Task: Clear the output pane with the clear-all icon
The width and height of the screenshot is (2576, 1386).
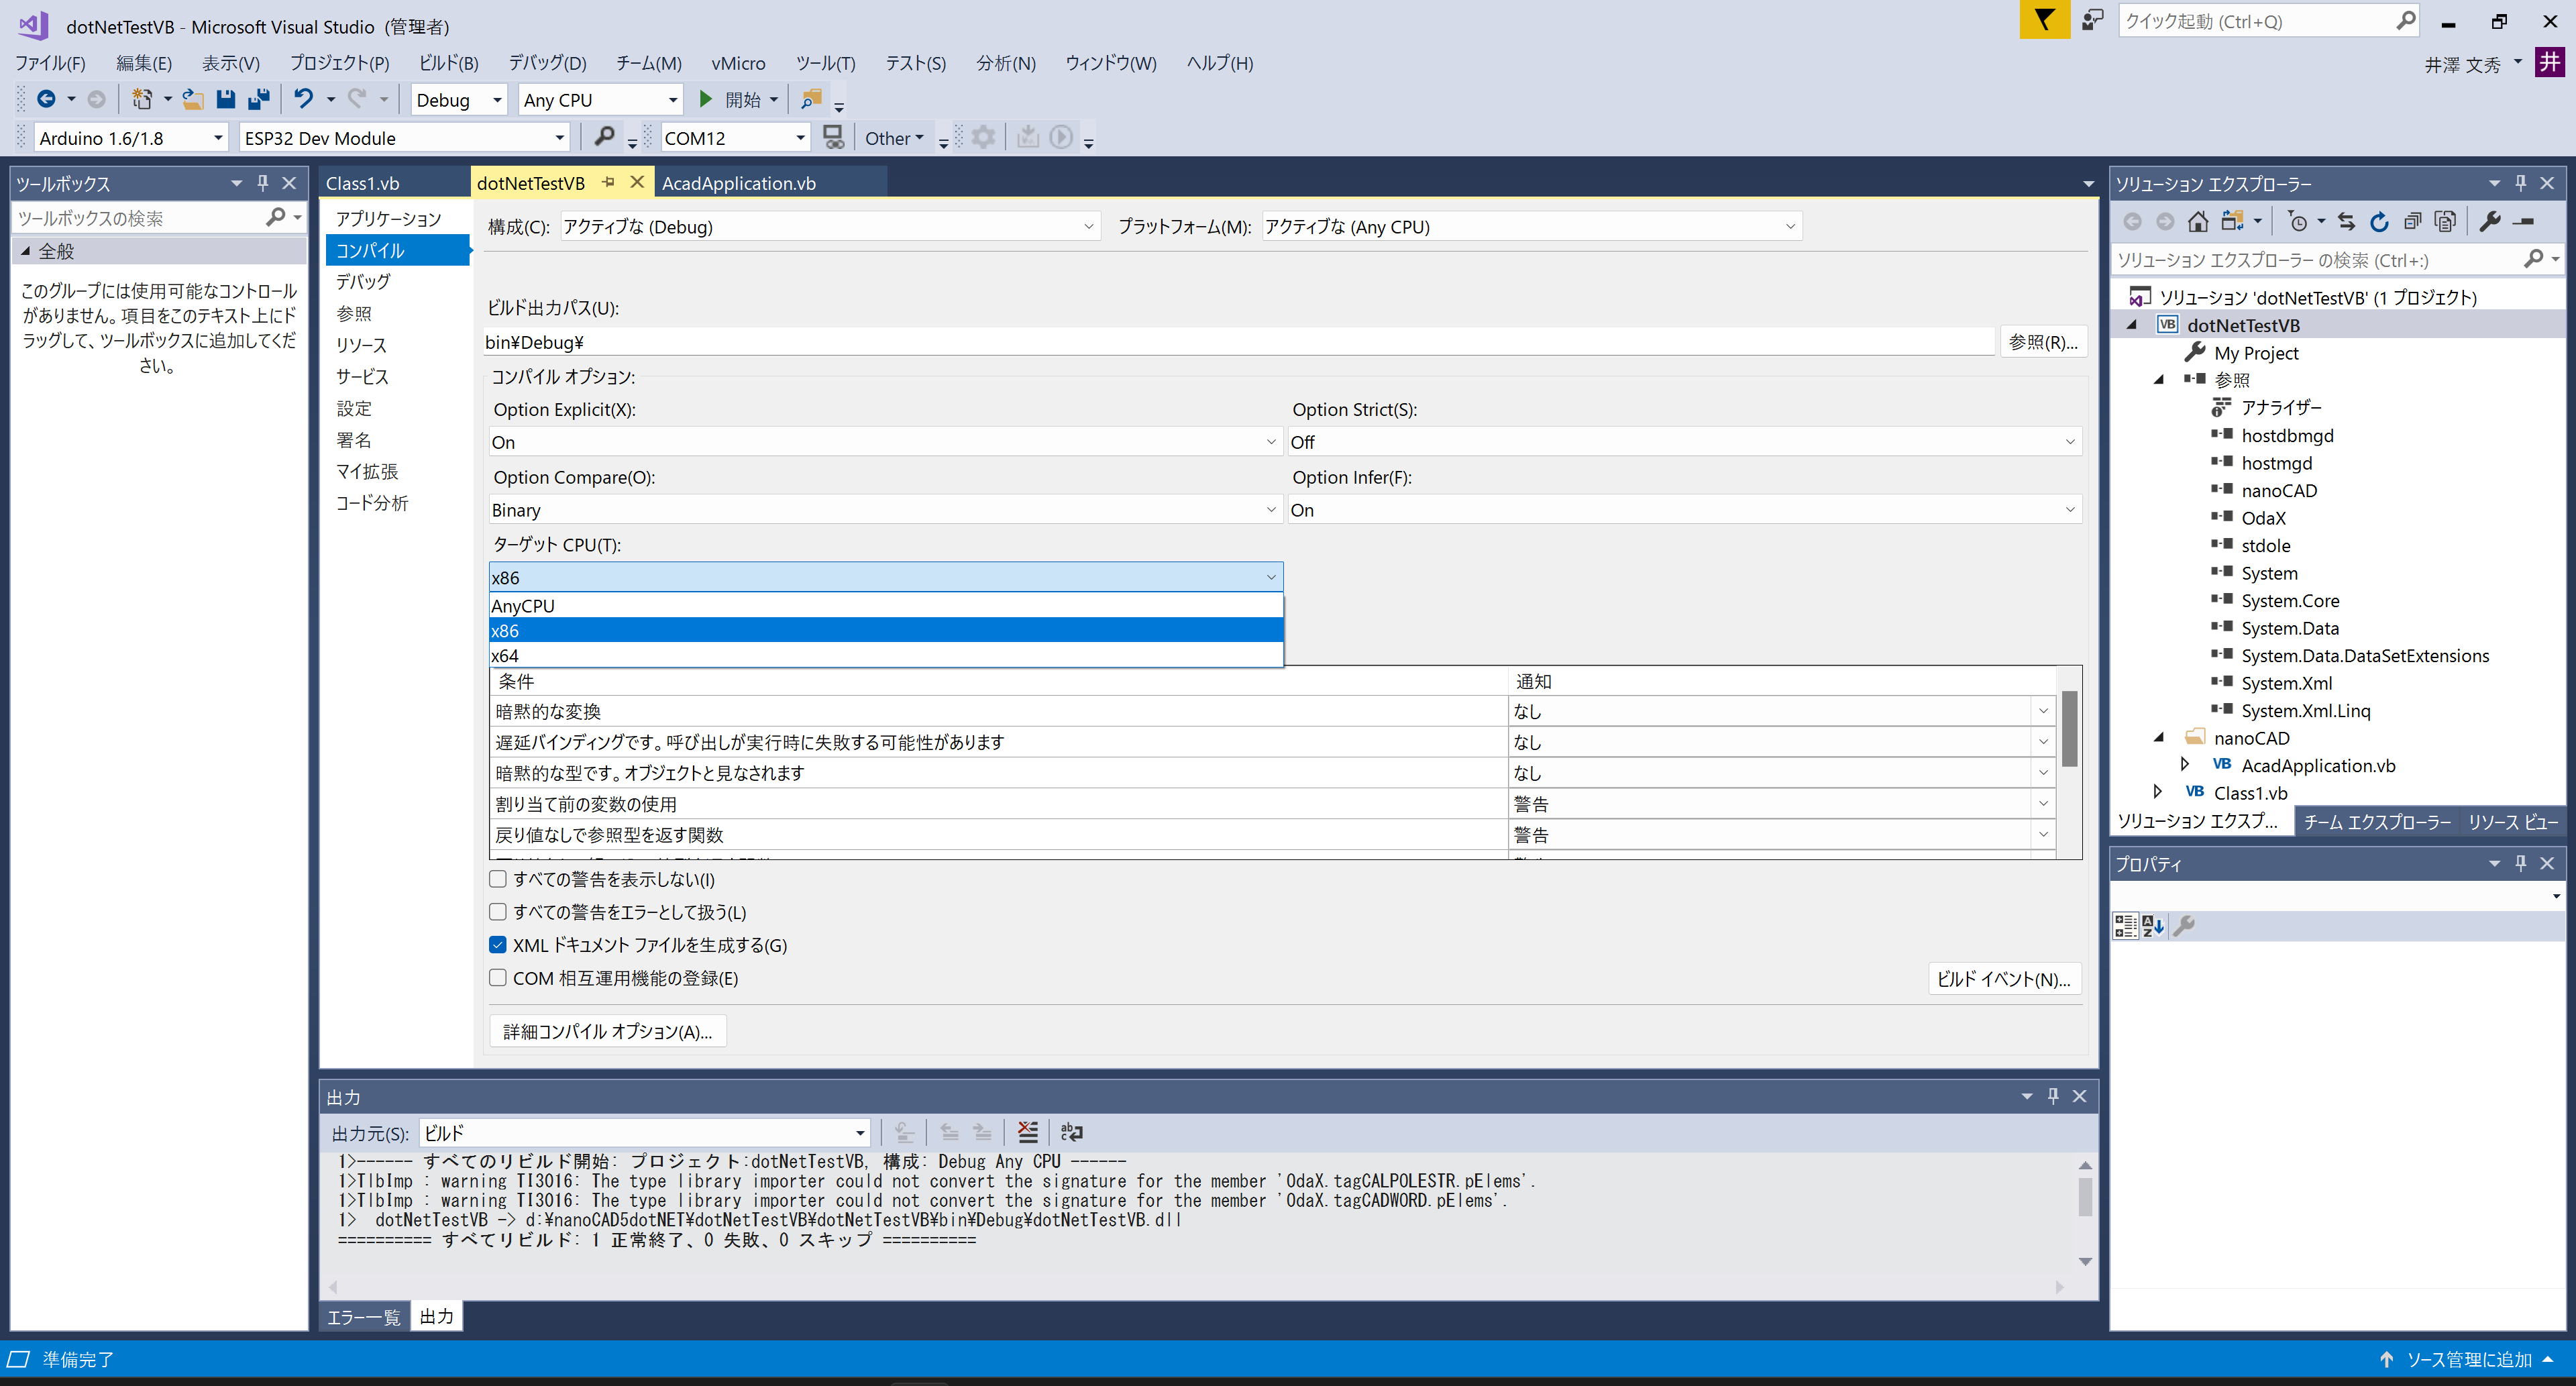Action: pyautogui.click(x=1028, y=1132)
